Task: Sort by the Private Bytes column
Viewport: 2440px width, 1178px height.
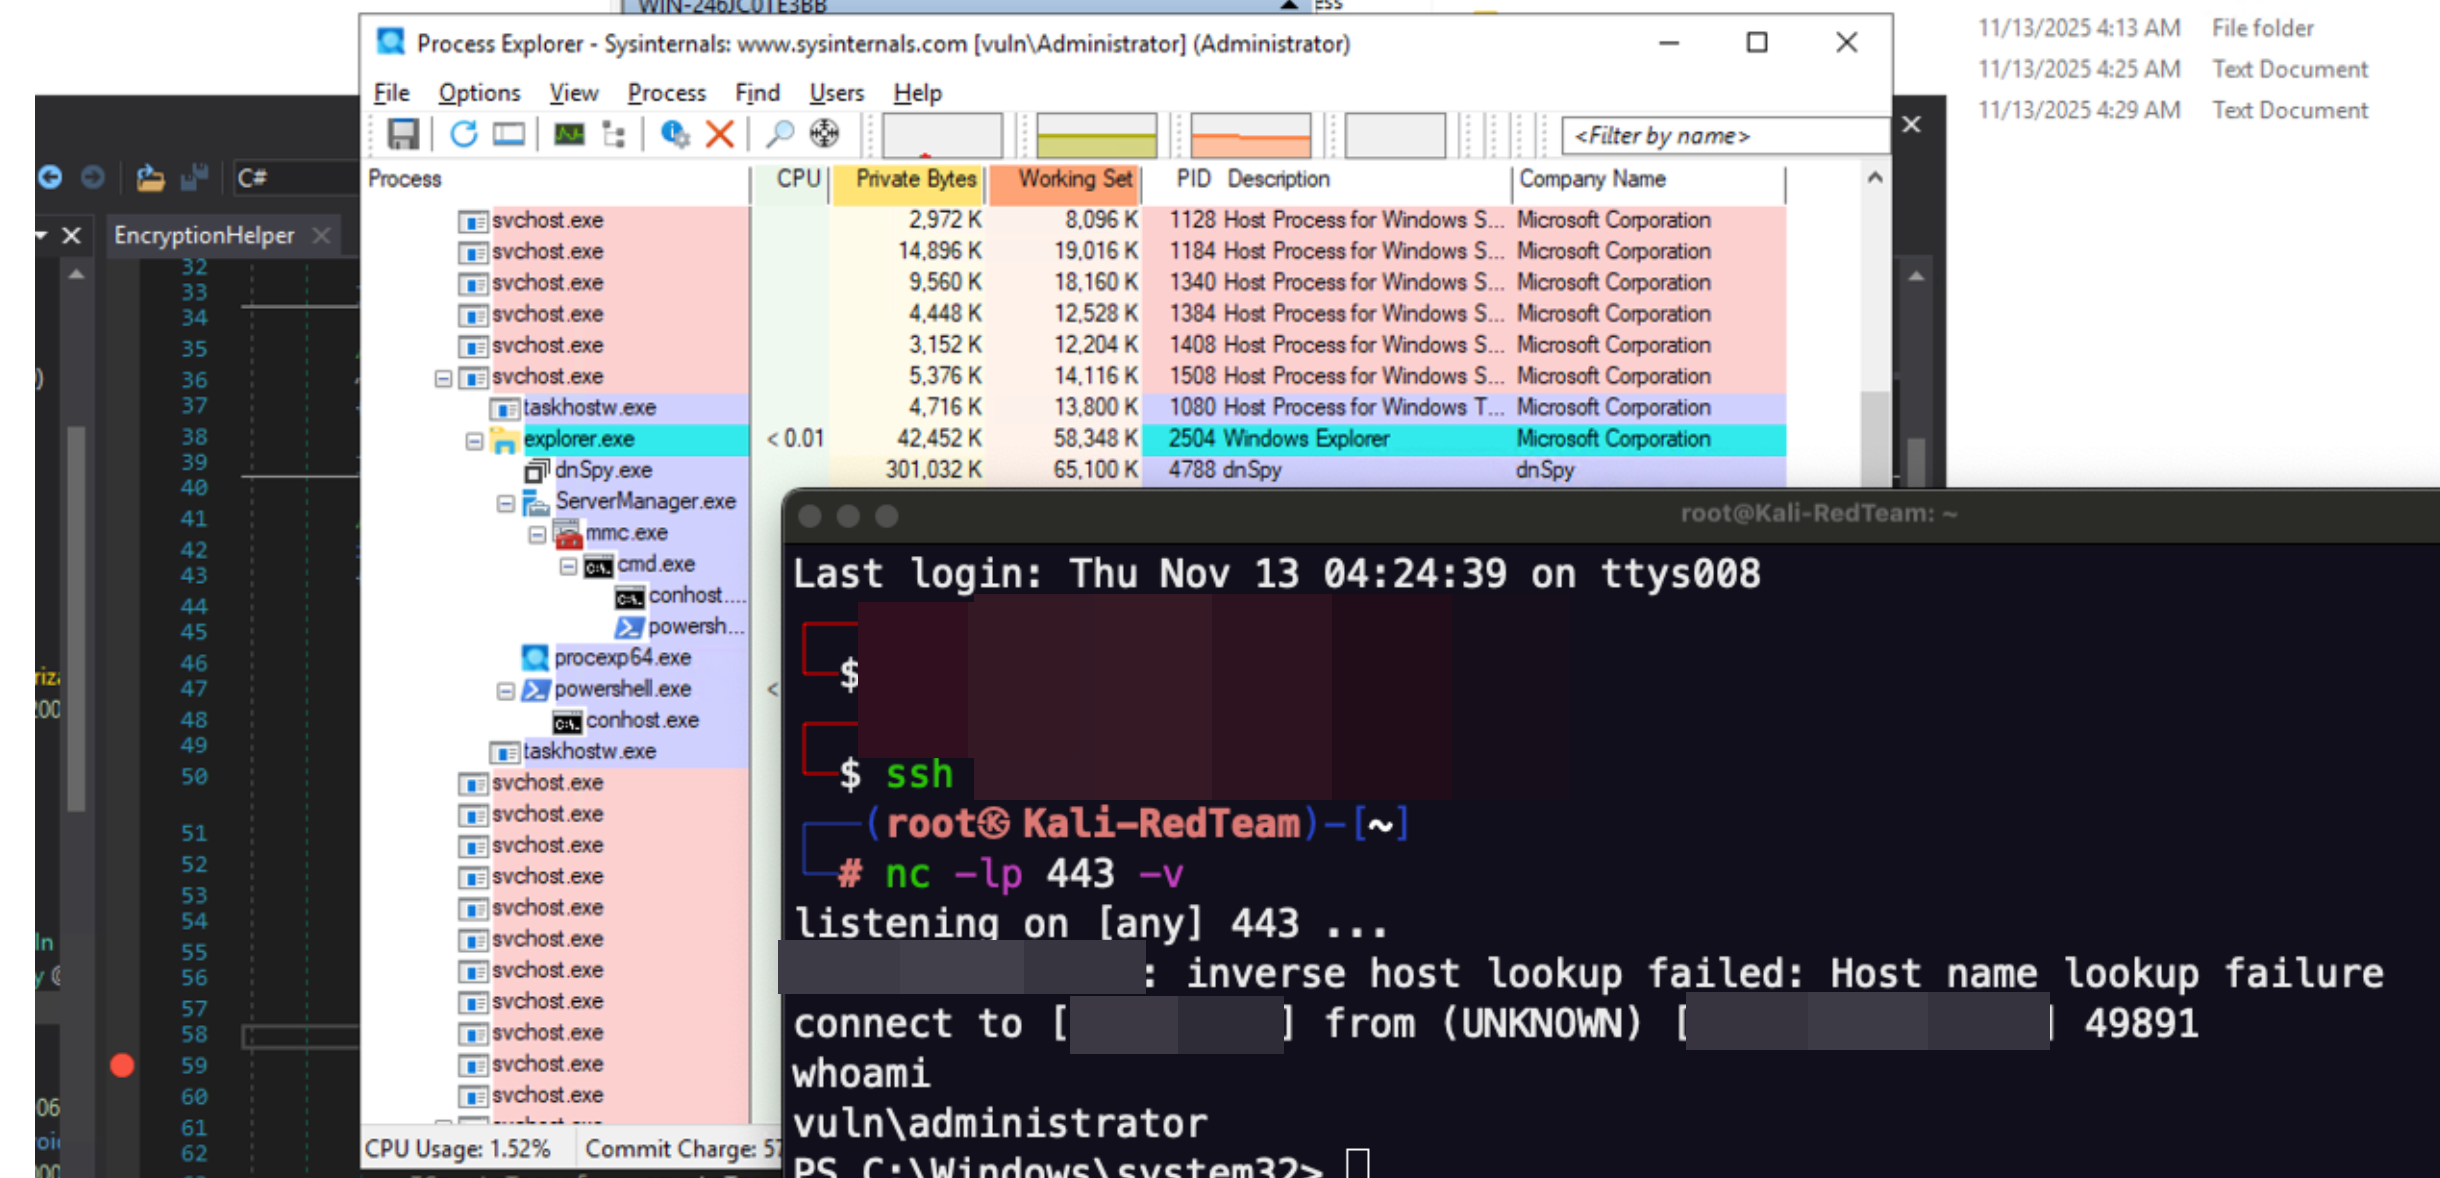Action: (909, 180)
